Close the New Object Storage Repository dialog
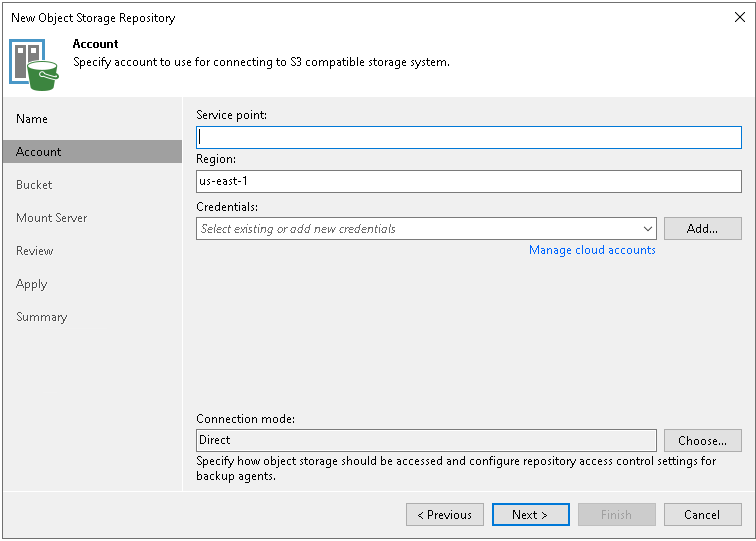This screenshot has width=756, height=541. [740, 17]
